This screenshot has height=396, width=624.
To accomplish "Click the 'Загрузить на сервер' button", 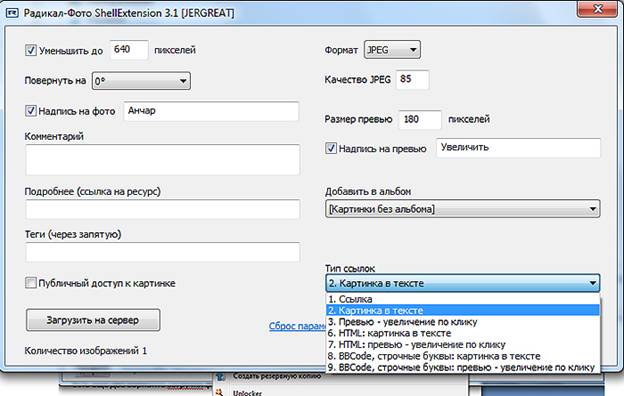I will pos(93,320).
